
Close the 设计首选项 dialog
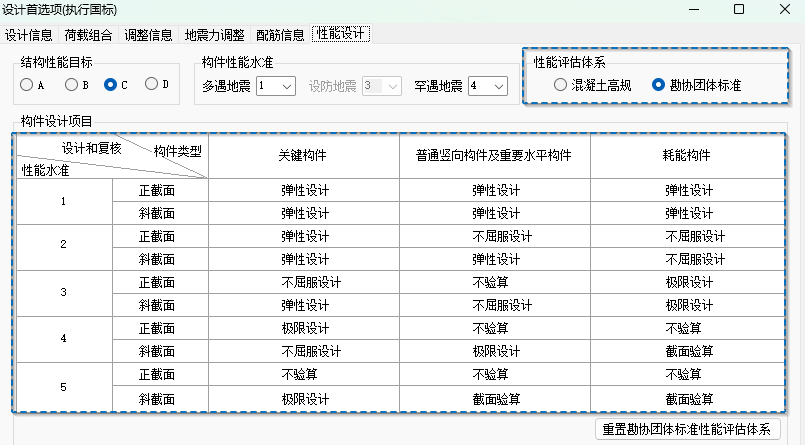(x=785, y=9)
